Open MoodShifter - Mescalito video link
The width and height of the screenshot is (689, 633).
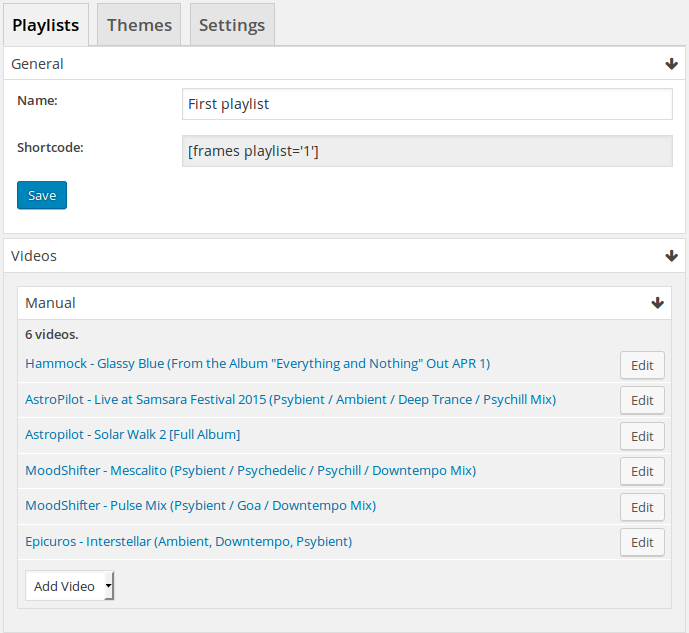click(250, 470)
